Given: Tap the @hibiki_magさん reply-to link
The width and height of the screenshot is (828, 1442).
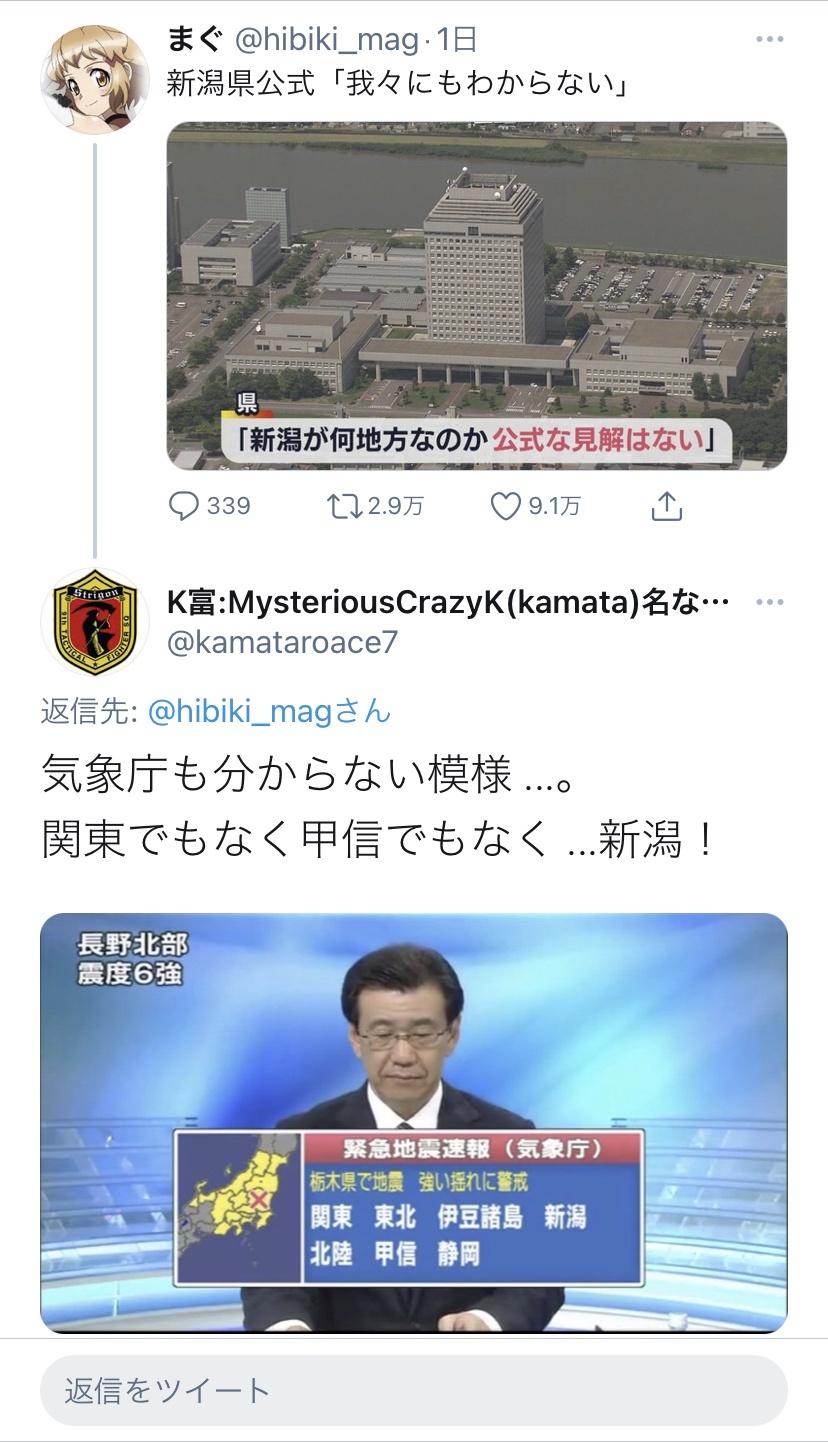Looking at the screenshot, I should [269, 711].
